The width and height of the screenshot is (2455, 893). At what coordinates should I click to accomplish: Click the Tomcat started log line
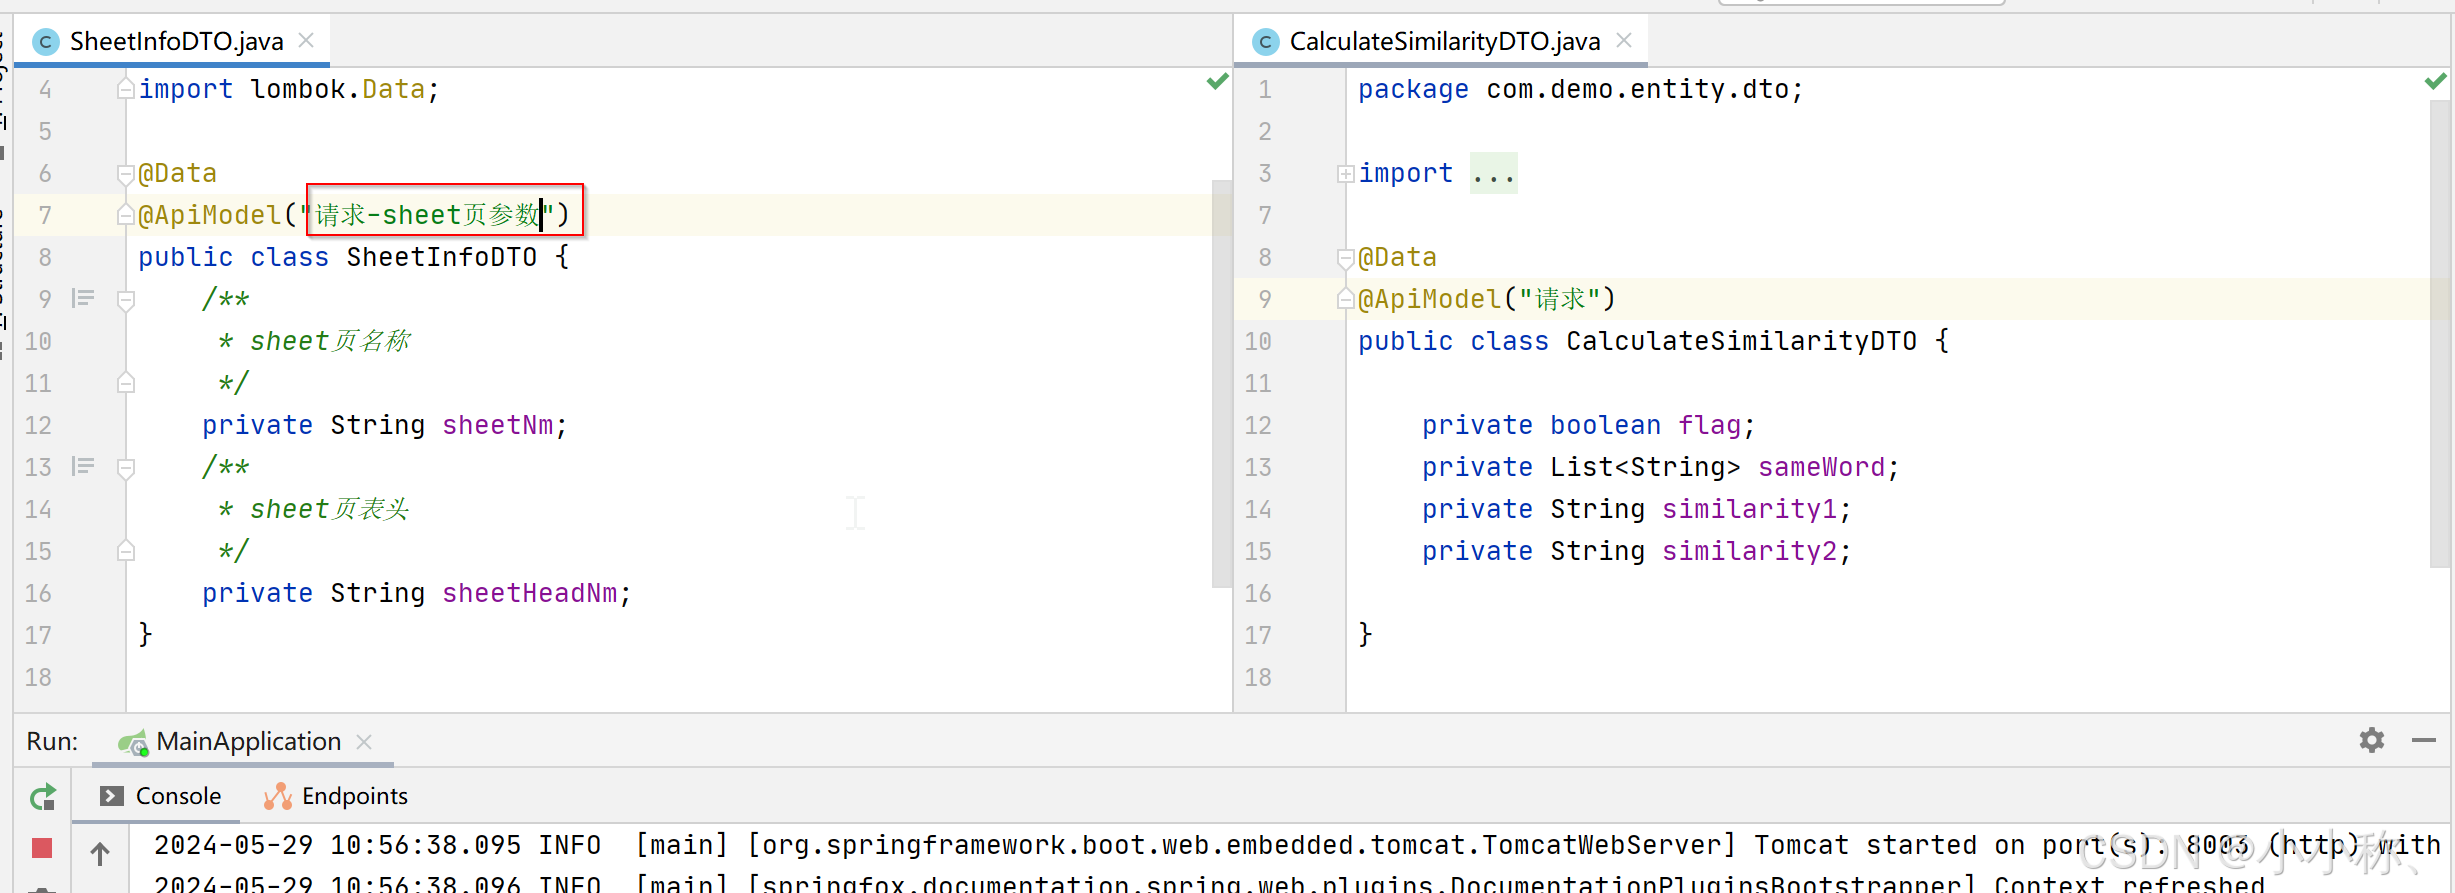click(1296, 846)
